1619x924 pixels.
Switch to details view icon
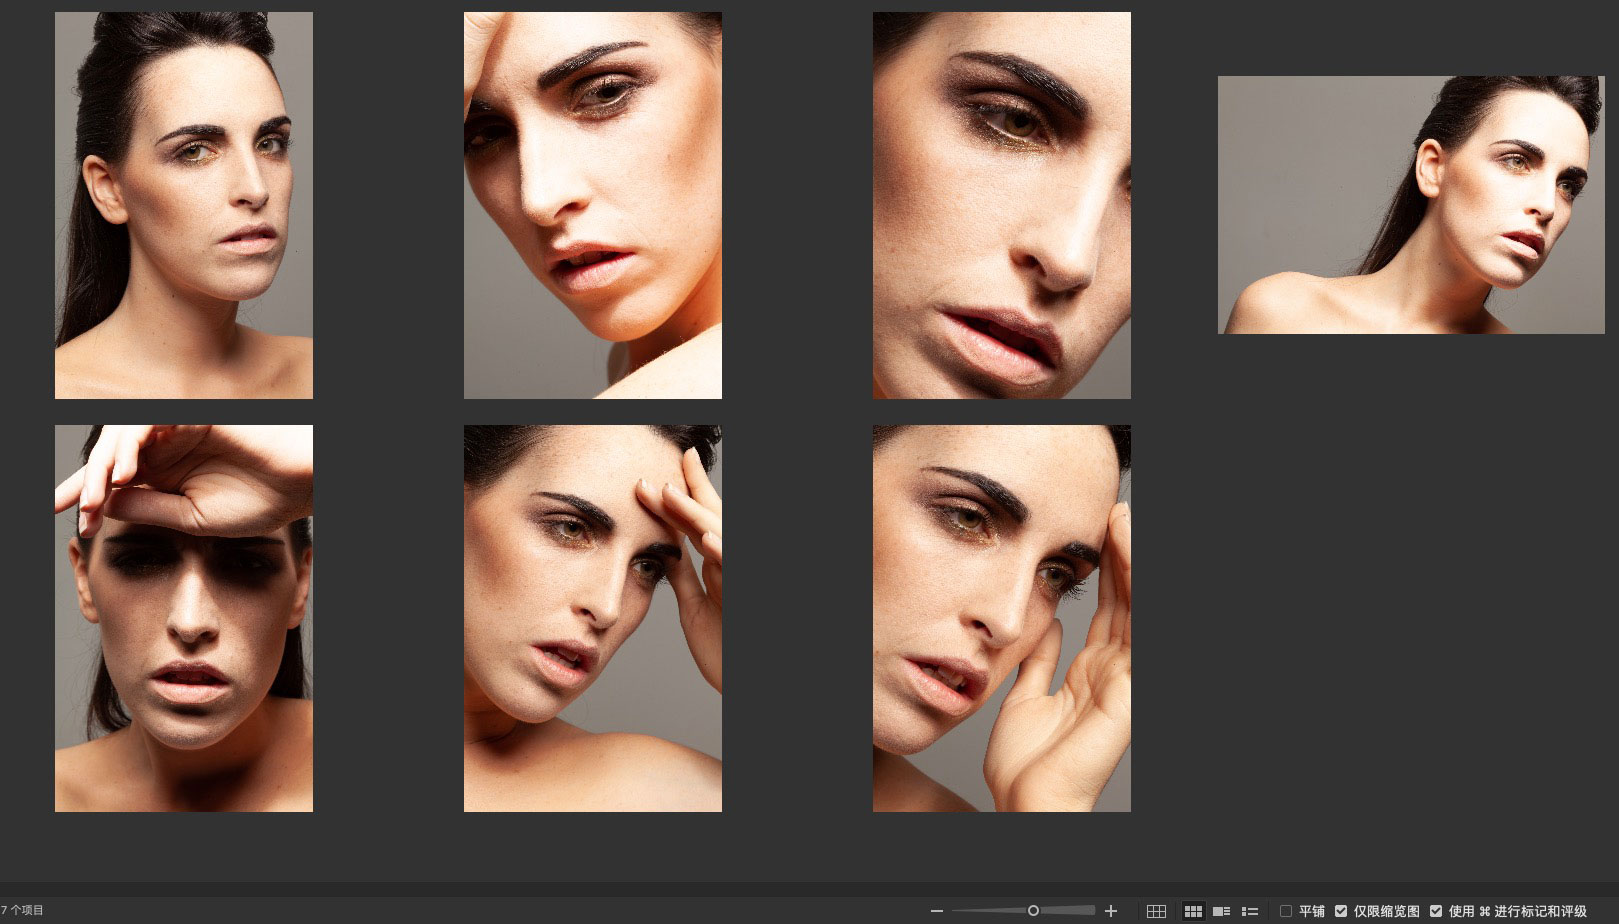coord(1221,911)
